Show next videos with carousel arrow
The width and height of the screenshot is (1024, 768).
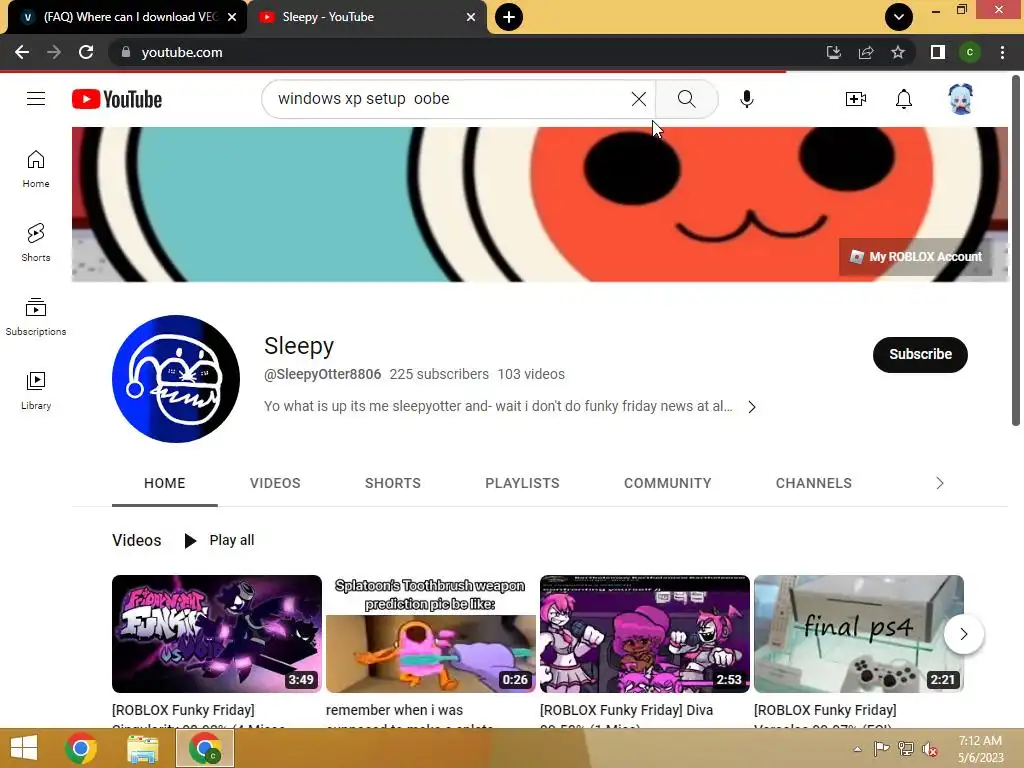[x=964, y=634]
